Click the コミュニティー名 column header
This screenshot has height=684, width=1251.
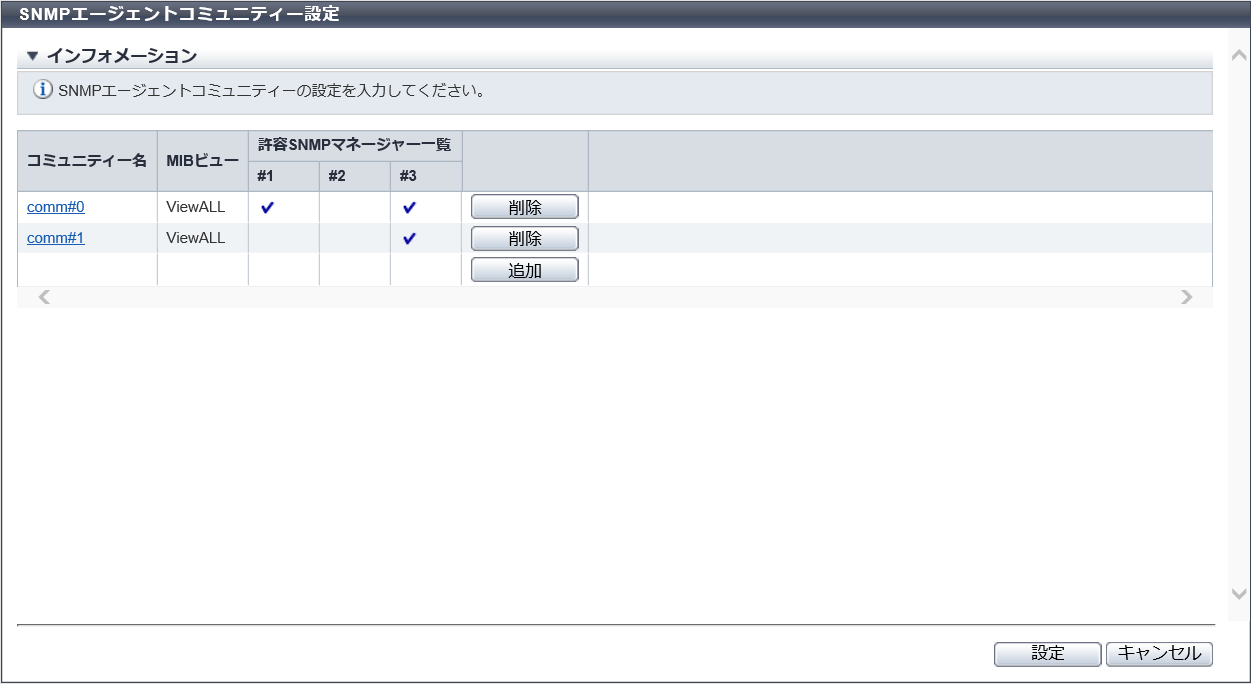87,160
